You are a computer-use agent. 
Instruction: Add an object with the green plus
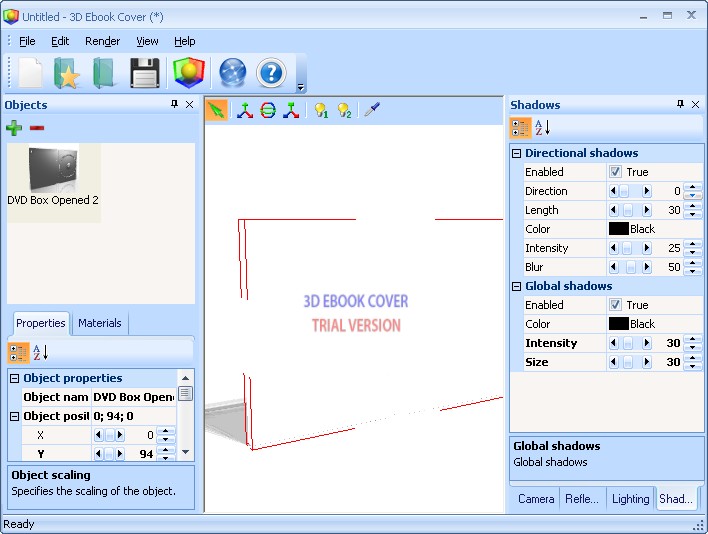[14, 127]
